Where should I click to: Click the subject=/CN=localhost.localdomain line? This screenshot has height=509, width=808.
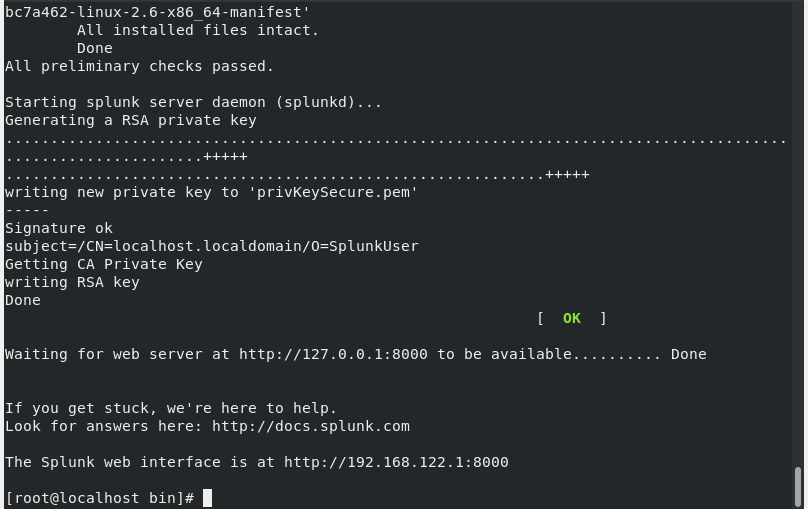coord(212,246)
